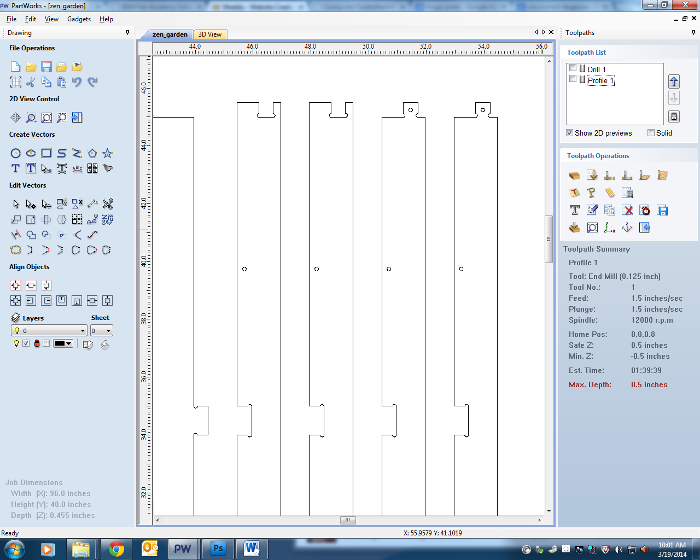Image resolution: width=700 pixels, height=560 pixels.
Task: Toggle the Toolpaths panel pin
Action: click(x=693, y=33)
